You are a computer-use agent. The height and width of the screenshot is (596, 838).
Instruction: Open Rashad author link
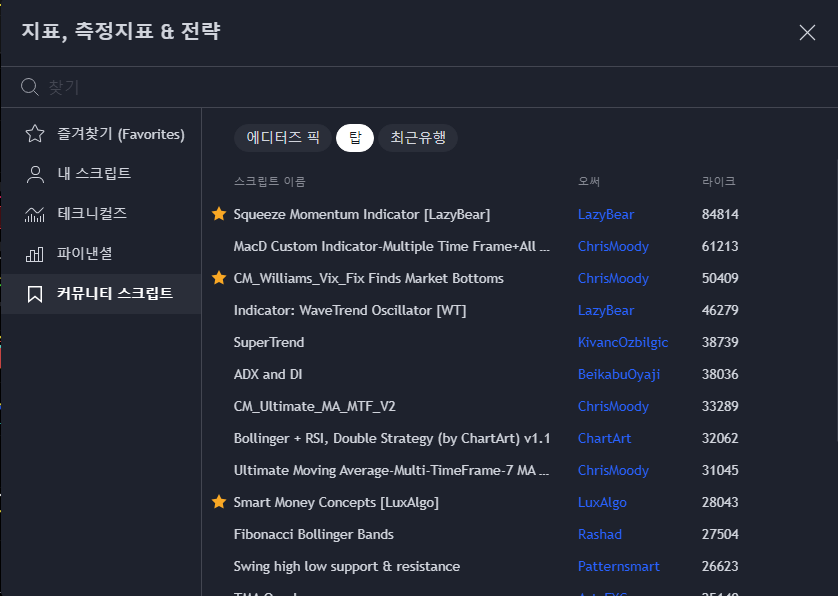pyautogui.click(x=600, y=535)
